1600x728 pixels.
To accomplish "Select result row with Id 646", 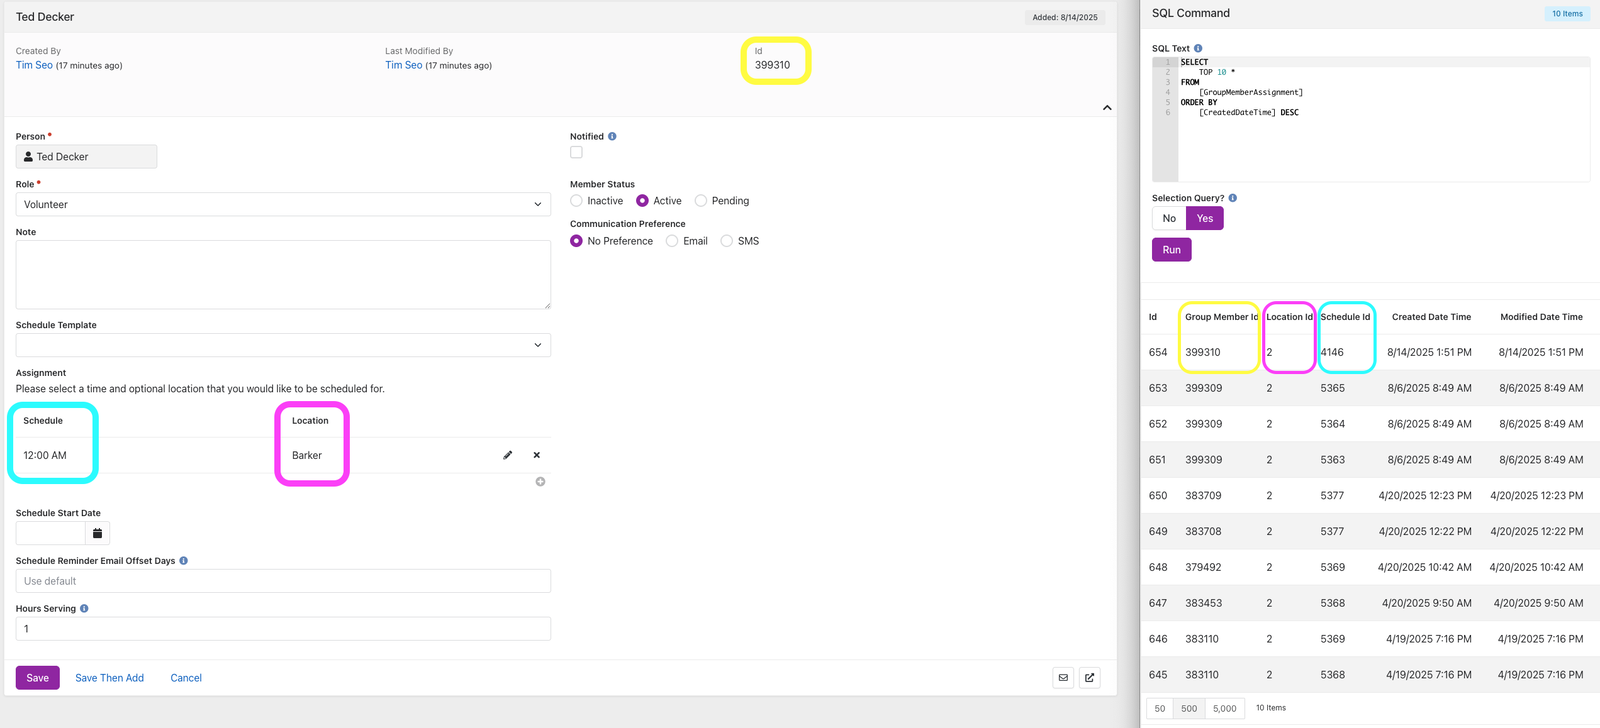I will tap(1370, 639).
